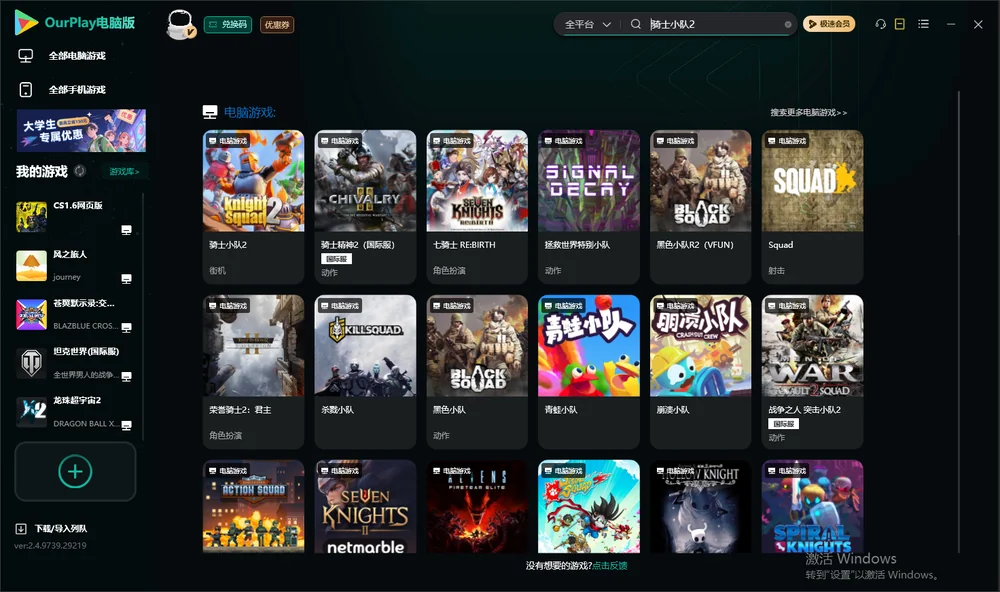Click the CS1.6网页版 game icon
Screen dimensions: 1000x592
pos(31,217)
